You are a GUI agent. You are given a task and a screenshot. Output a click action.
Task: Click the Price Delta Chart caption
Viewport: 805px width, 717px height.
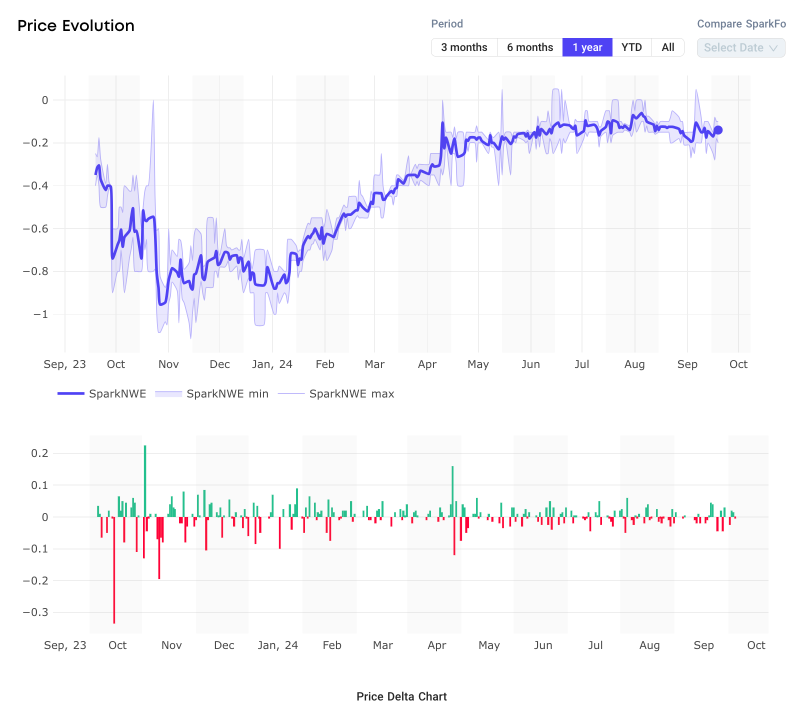click(x=401, y=696)
